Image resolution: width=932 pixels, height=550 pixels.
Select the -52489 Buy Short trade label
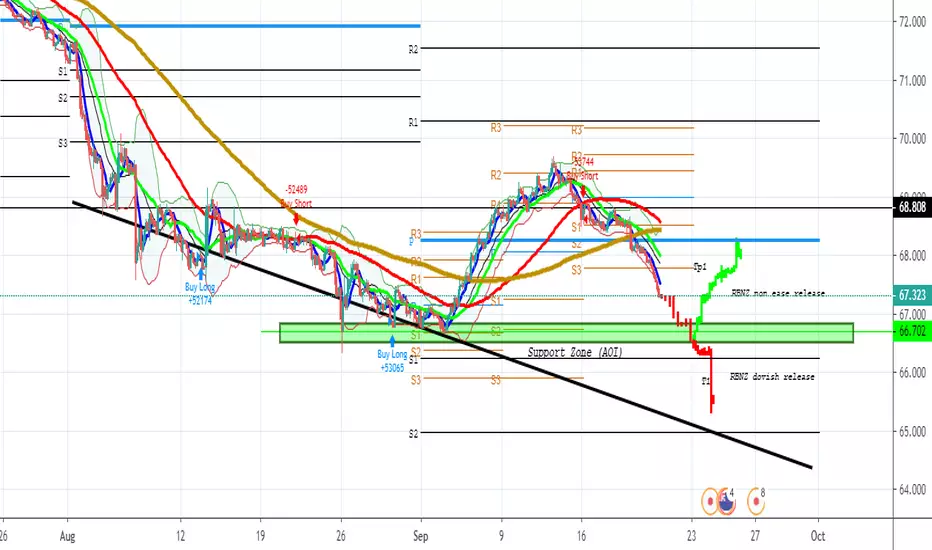297,196
